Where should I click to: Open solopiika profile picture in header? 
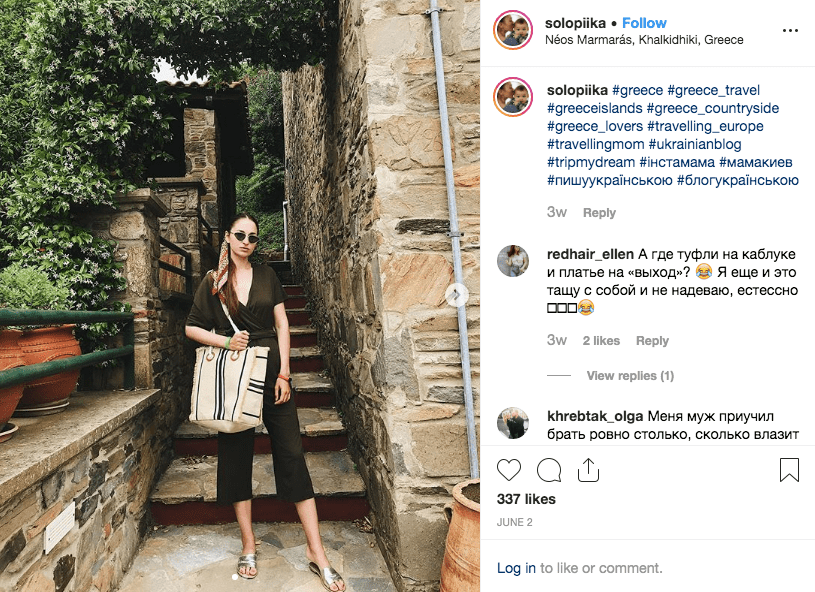[x=513, y=30]
